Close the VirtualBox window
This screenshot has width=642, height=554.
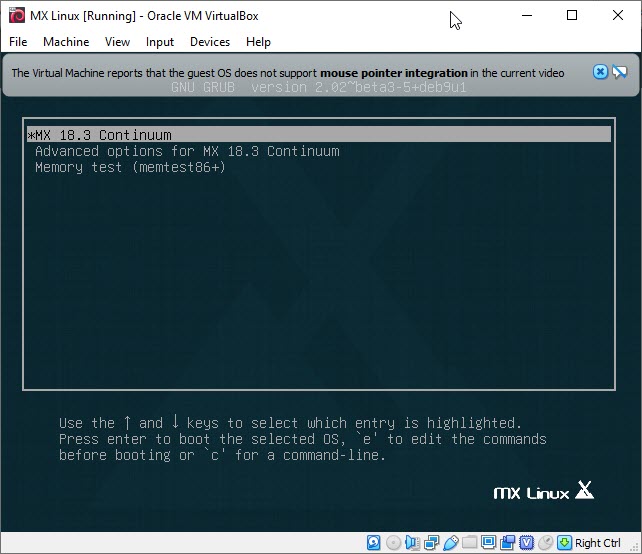618,16
